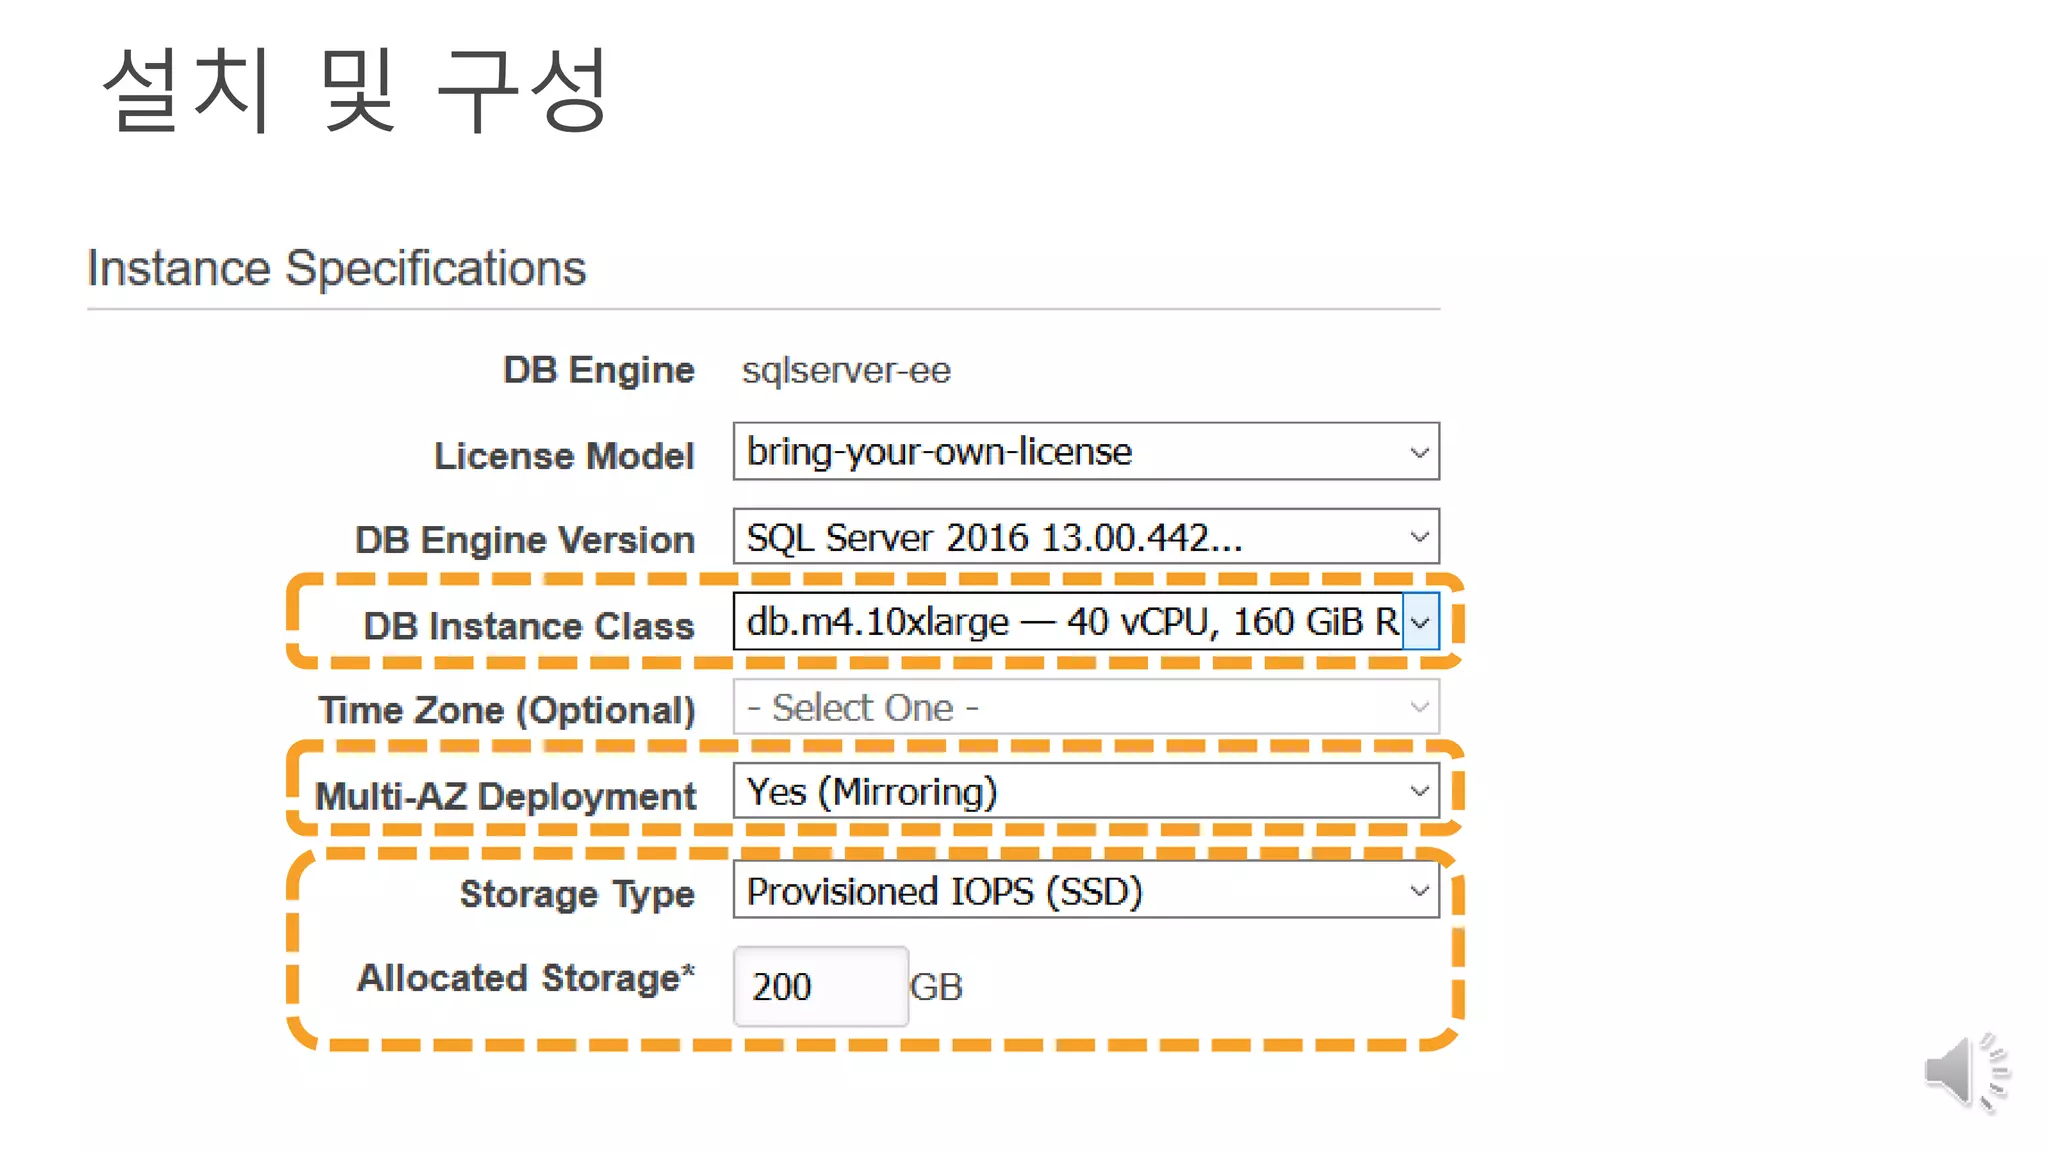This screenshot has width=2048, height=1152.
Task: Click the Instance Specifications heading
Action: [x=336, y=268]
